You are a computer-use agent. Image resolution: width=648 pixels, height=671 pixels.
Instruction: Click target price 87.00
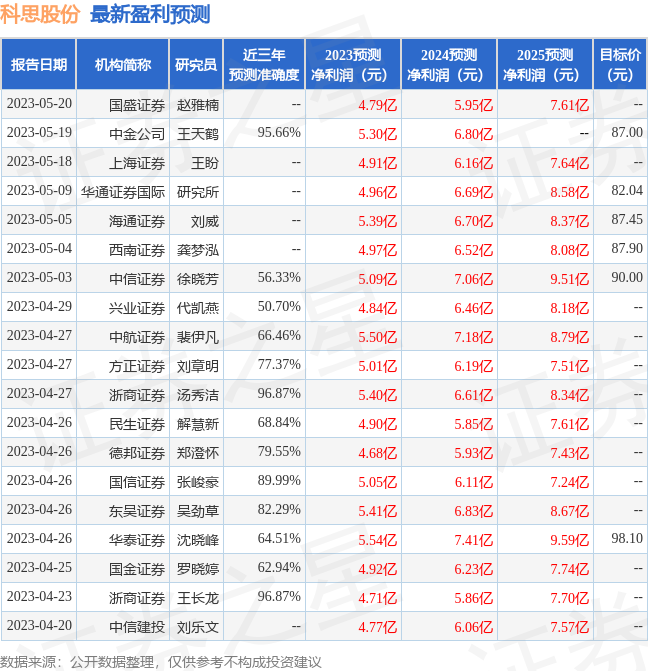click(x=627, y=133)
